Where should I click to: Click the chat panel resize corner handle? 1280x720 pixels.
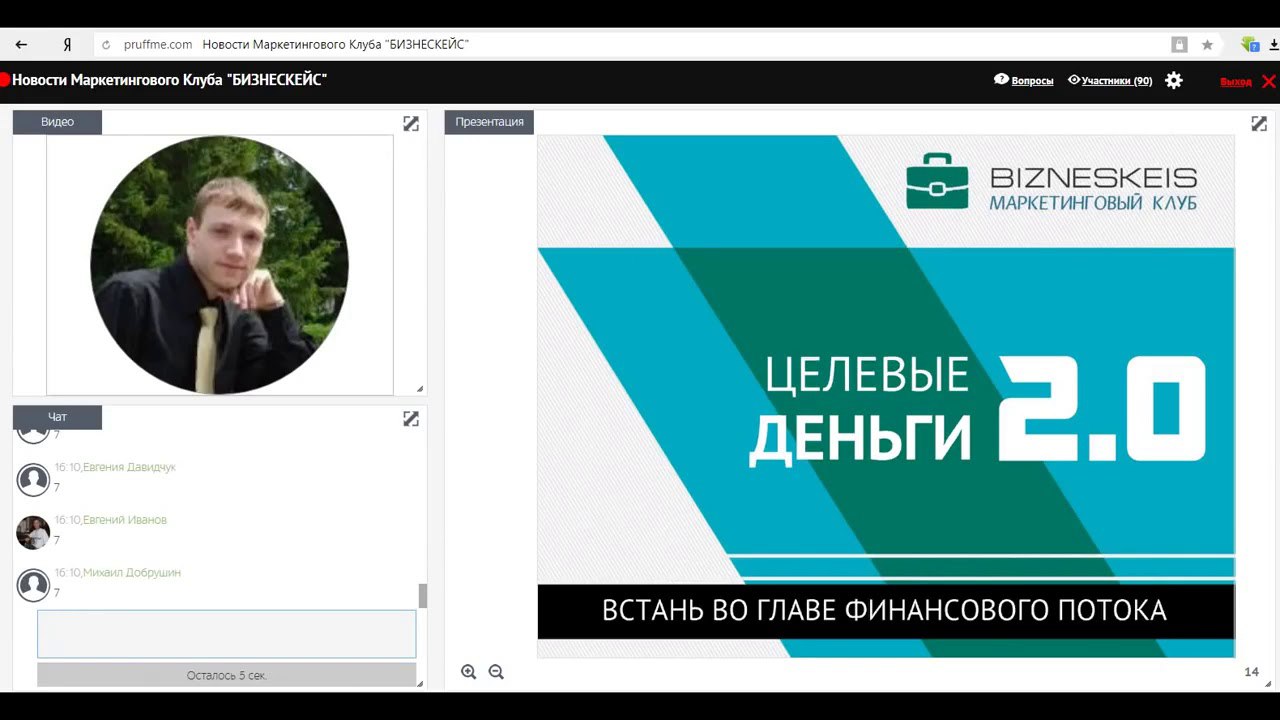click(420, 684)
